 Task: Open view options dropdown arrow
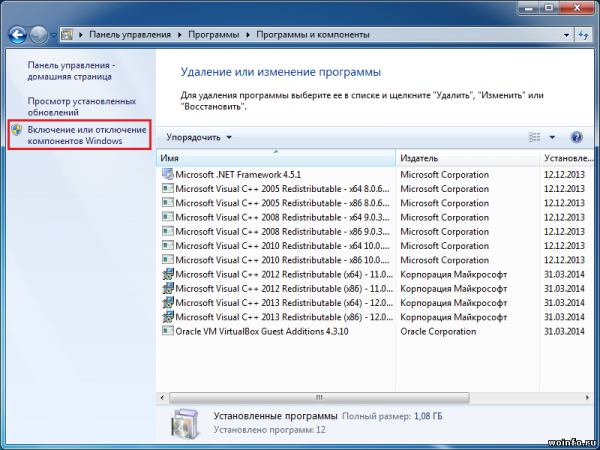(552, 137)
